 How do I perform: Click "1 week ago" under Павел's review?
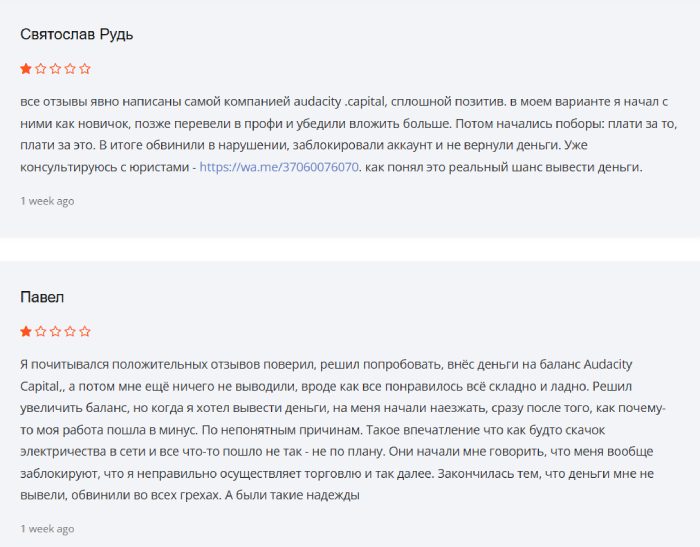(x=47, y=528)
